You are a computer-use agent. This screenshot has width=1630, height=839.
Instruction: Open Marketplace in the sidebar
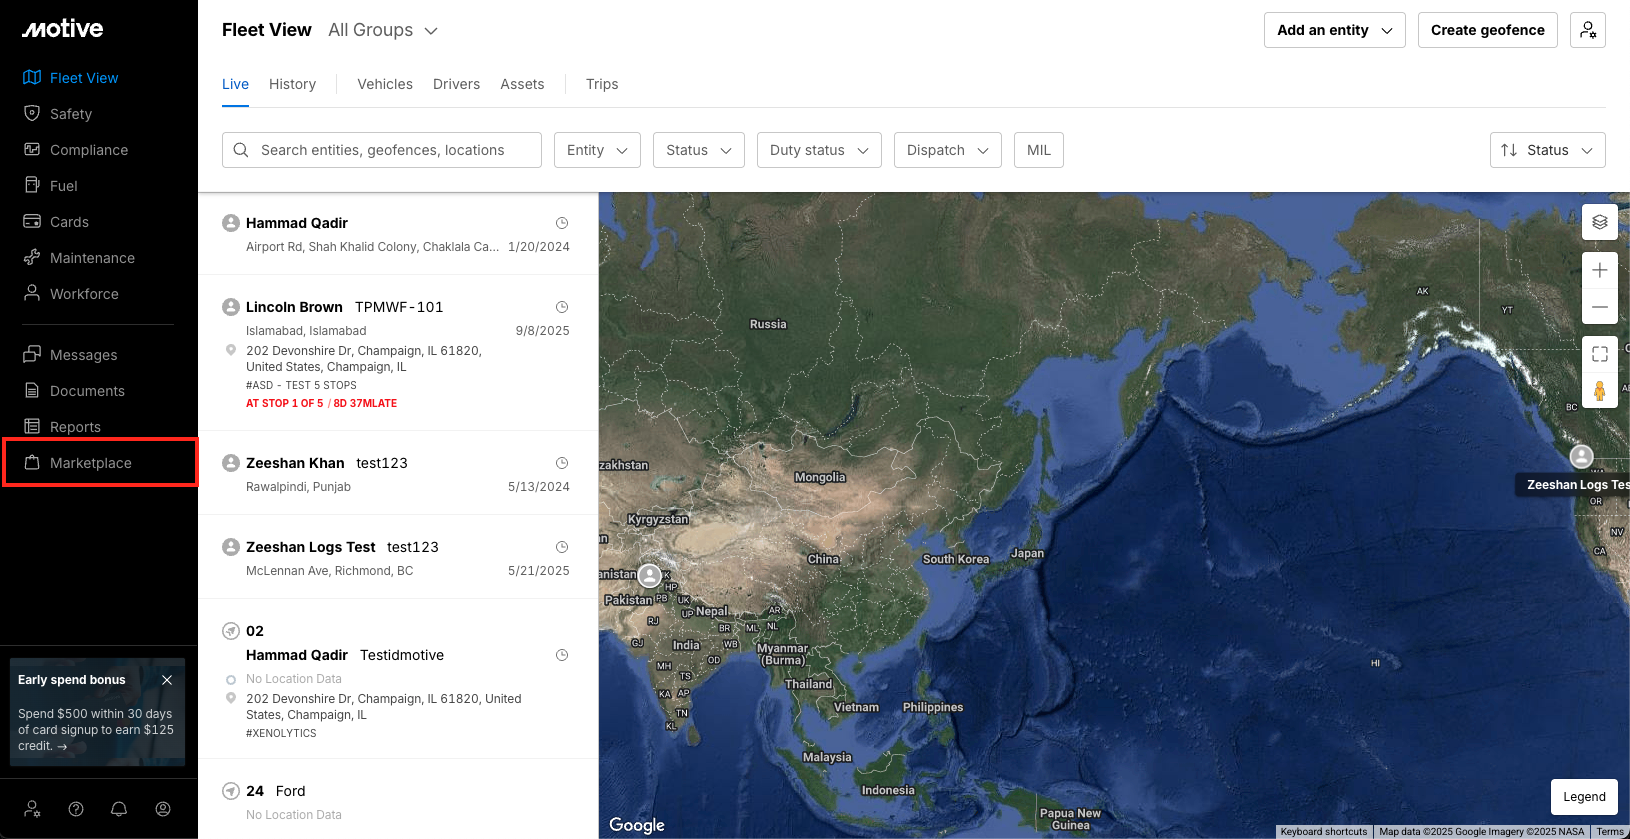(91, 463)
